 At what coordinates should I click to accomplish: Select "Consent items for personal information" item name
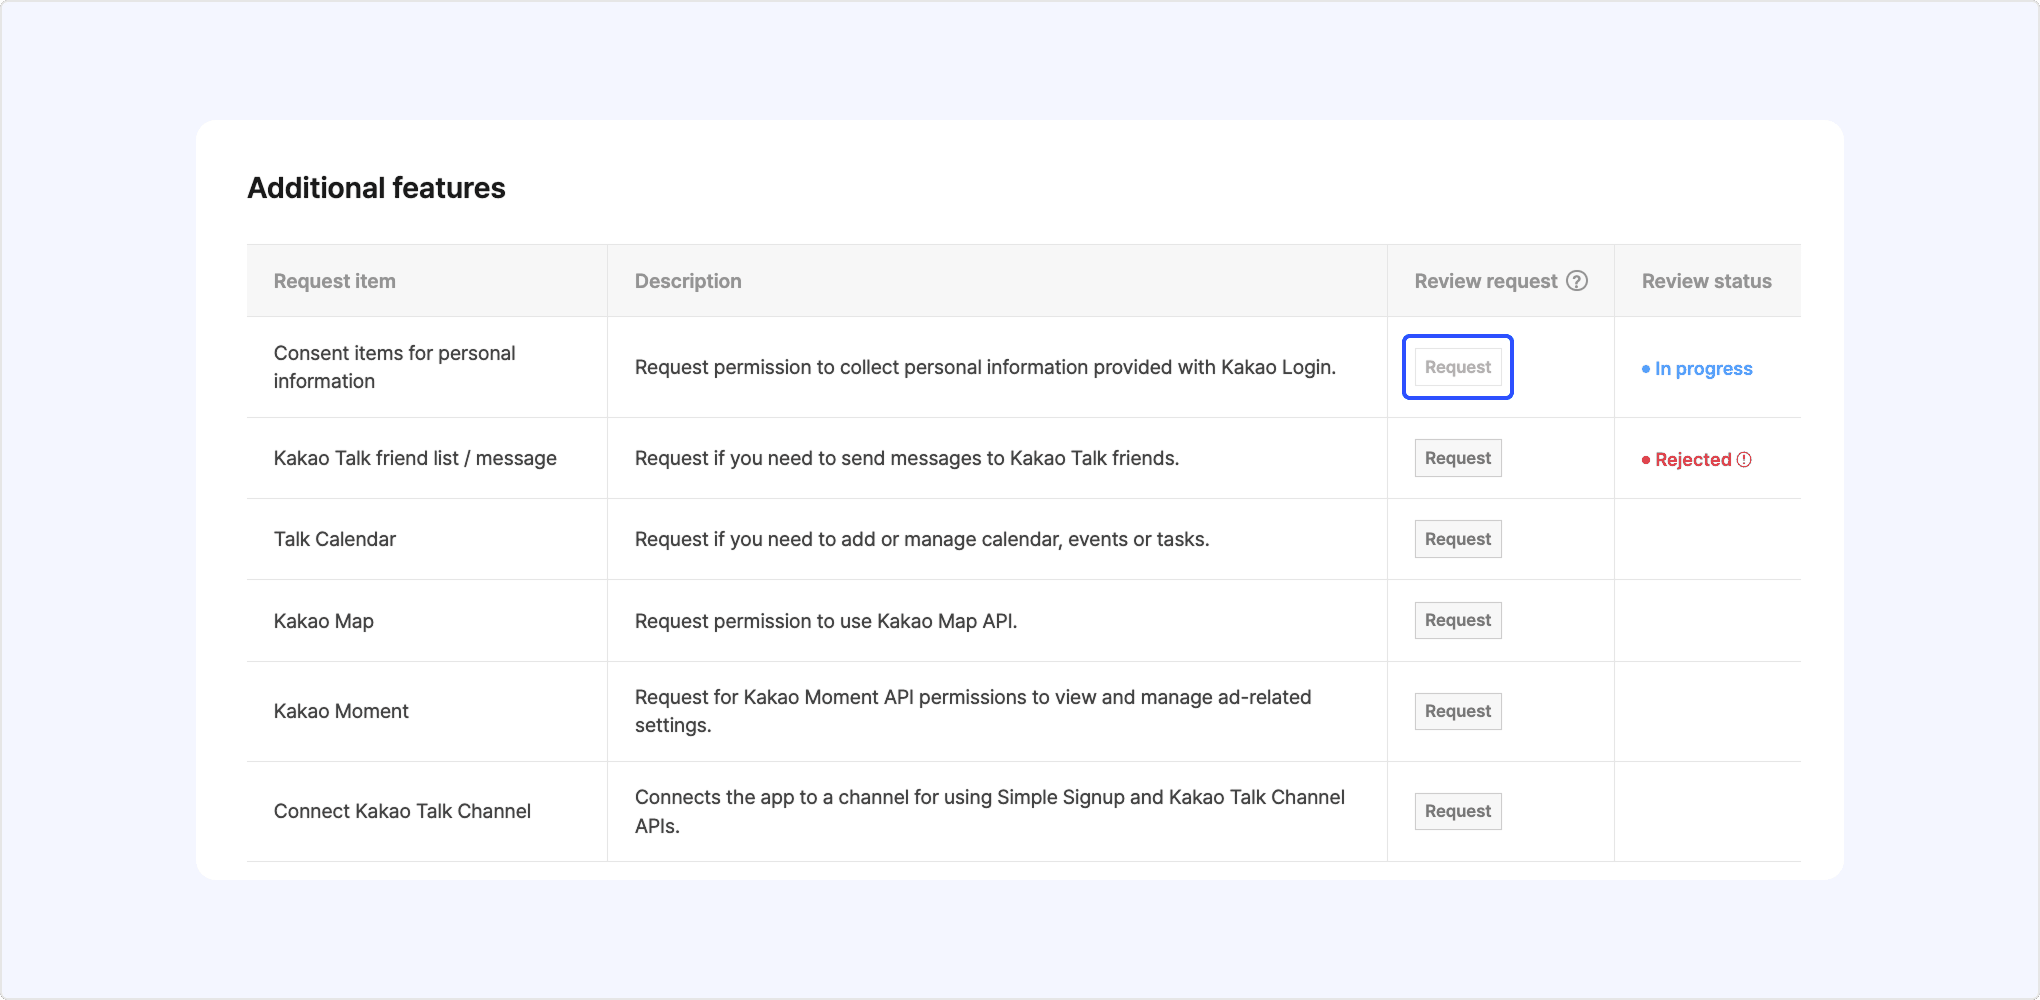click(x=395, y=367)
